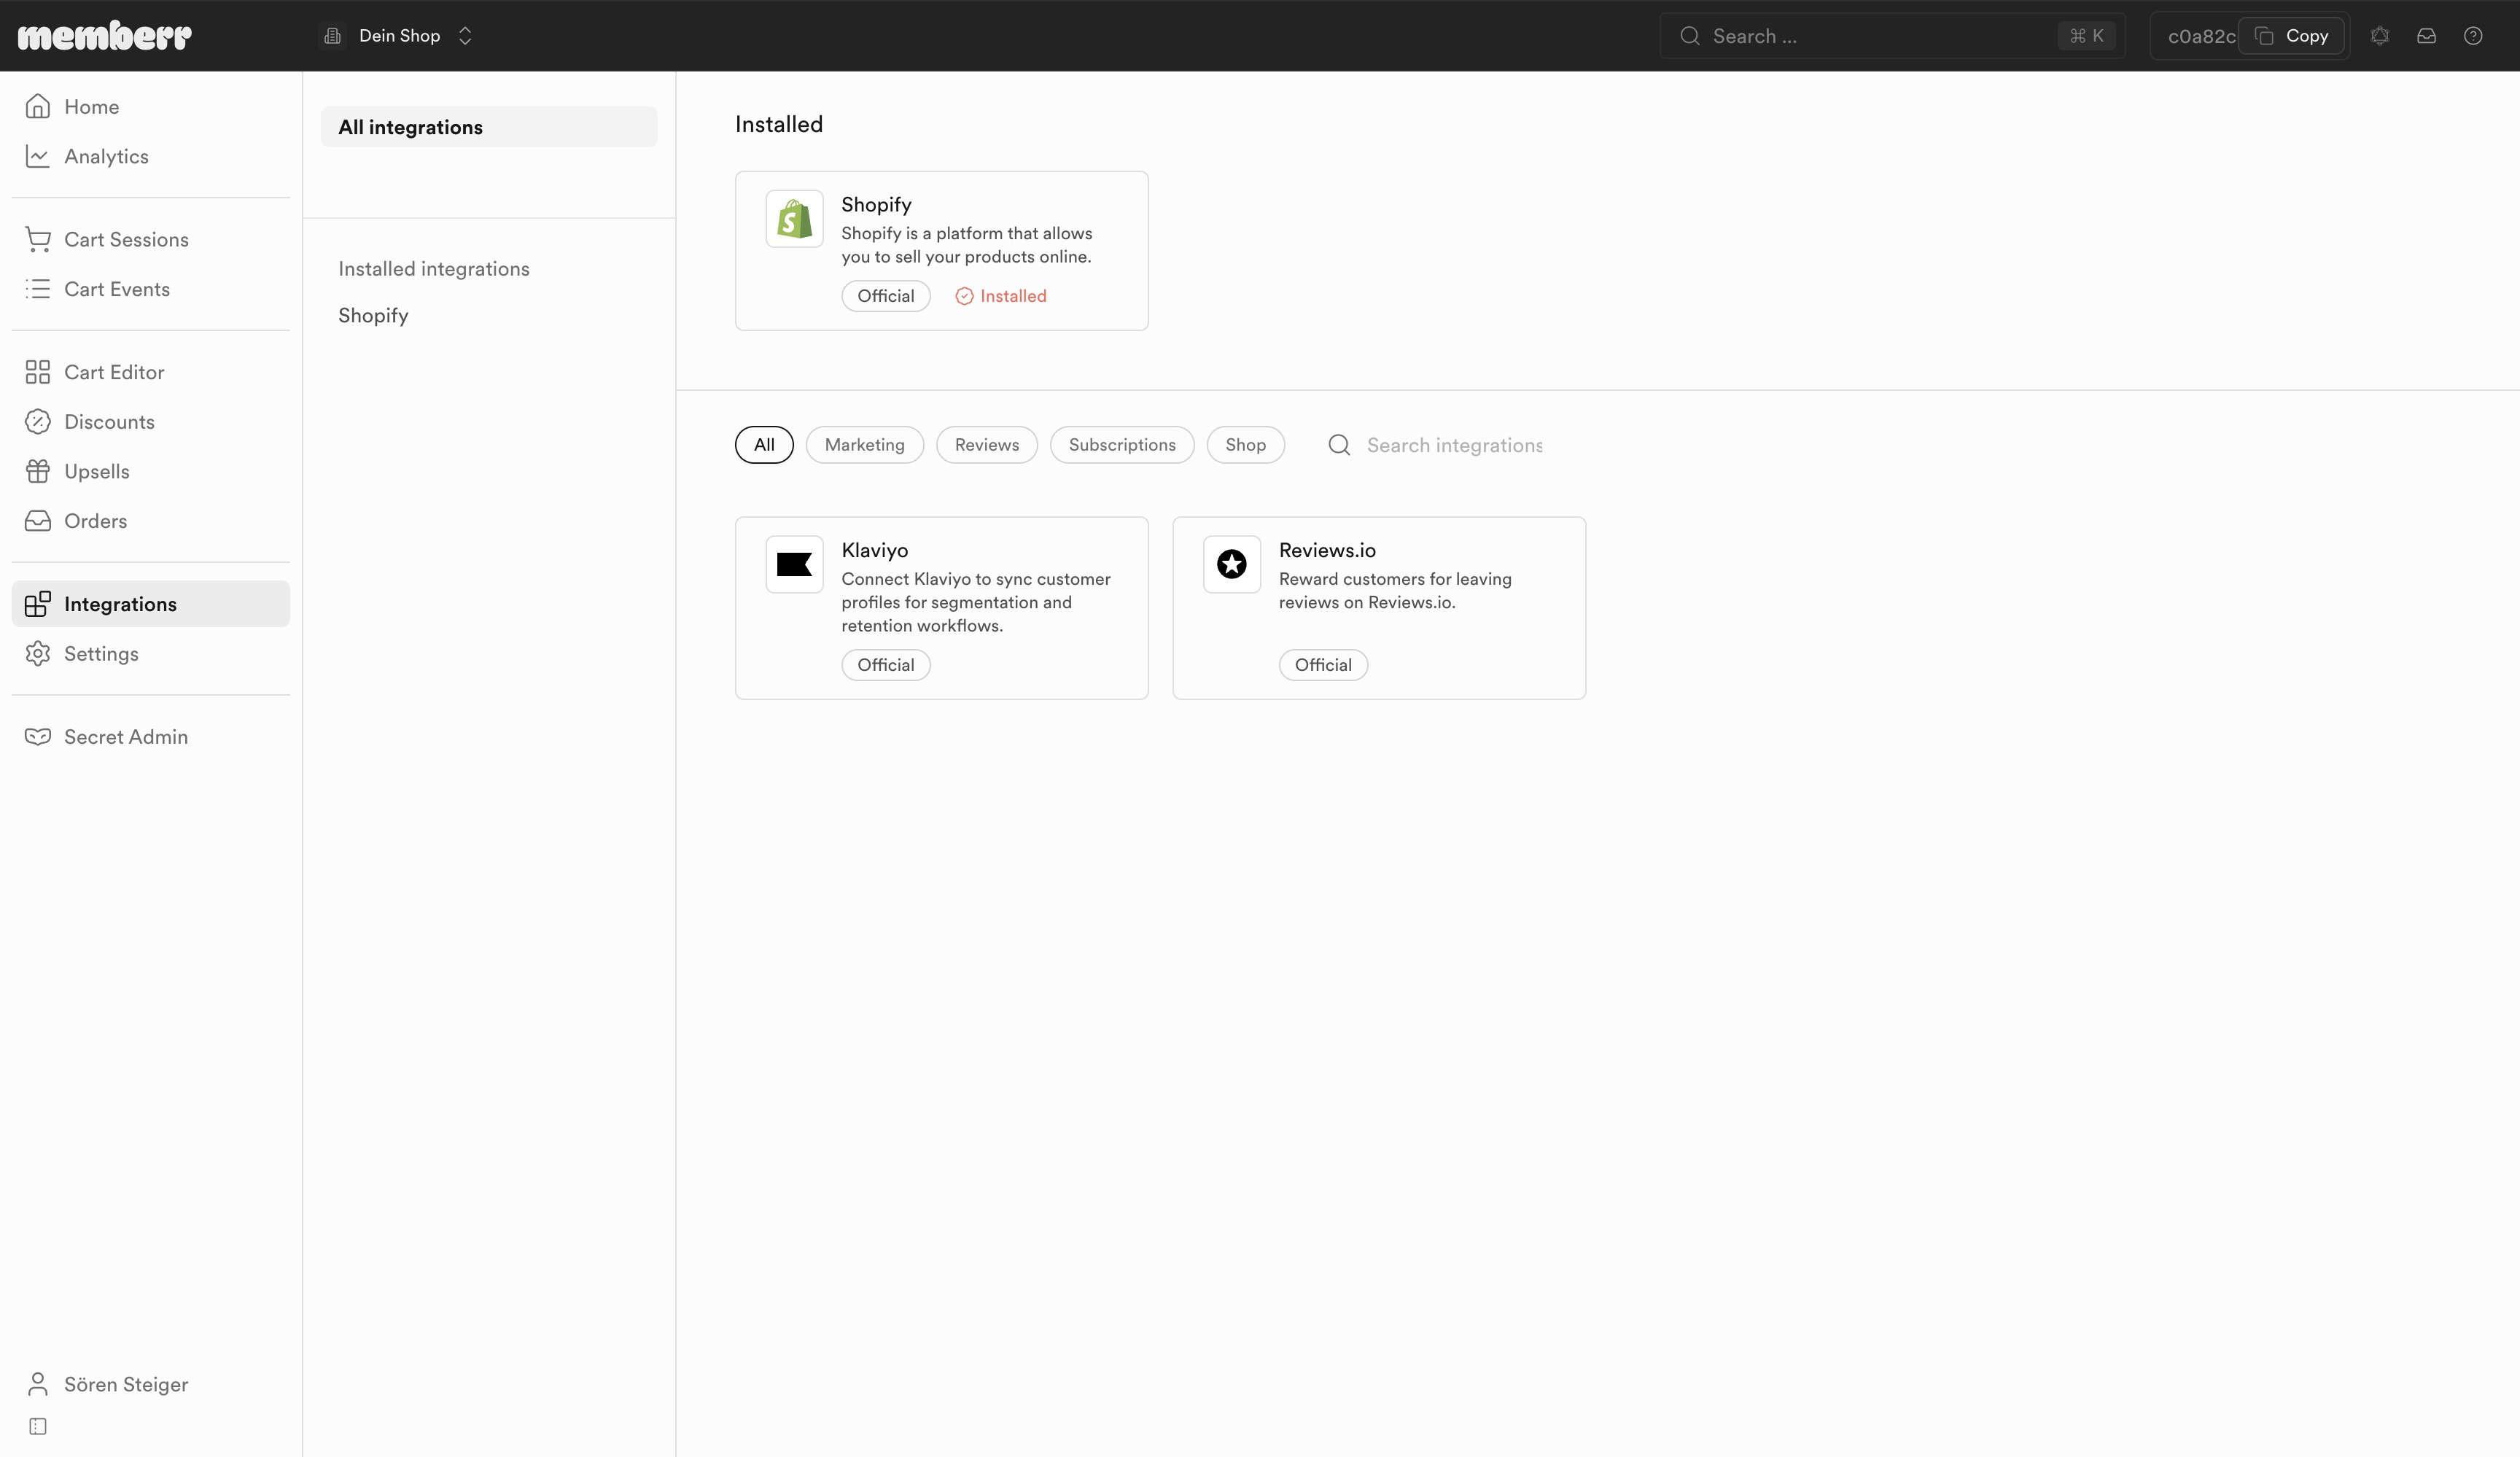Click the Secret Admin mask icon
This screenshot has width=2520, height=1457.
pyautogui.click(x=38, y=737)
